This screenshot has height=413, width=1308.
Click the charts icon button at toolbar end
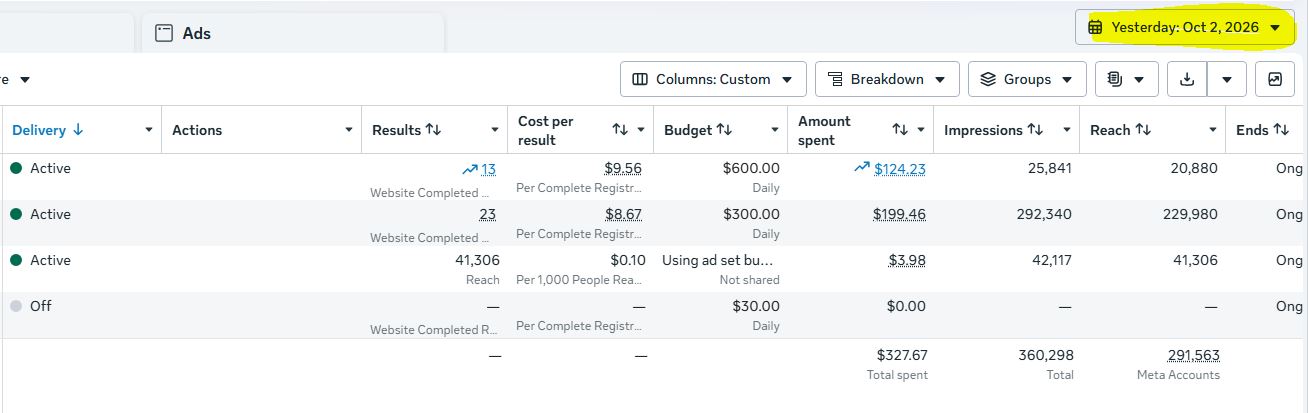(x=1275, y=79)
